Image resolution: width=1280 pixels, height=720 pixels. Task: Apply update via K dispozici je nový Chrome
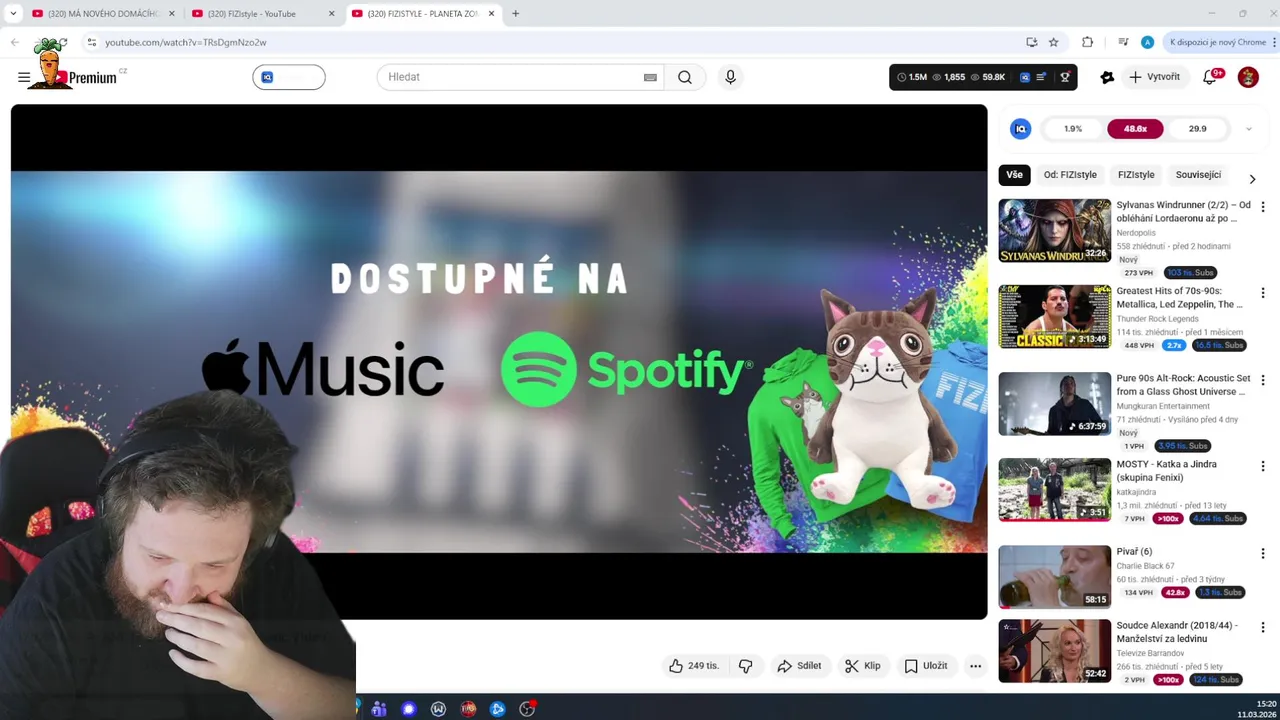tap(1217, 42)
